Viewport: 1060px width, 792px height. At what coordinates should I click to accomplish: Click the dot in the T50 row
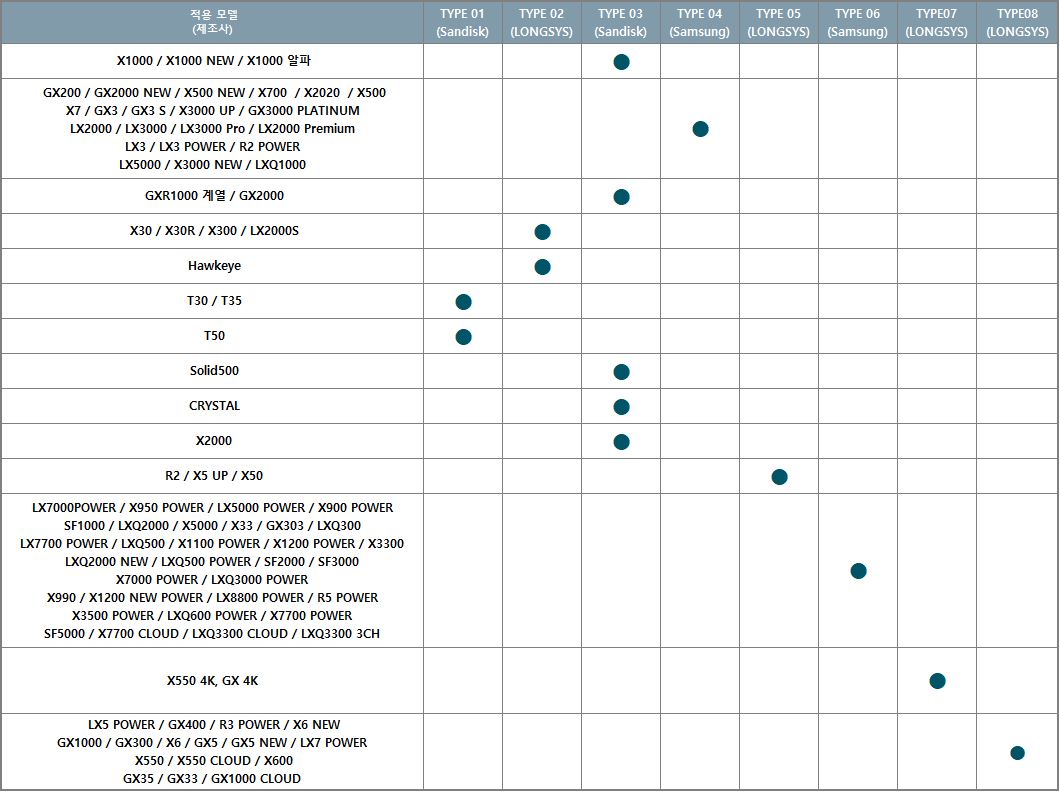pos(463,337)
